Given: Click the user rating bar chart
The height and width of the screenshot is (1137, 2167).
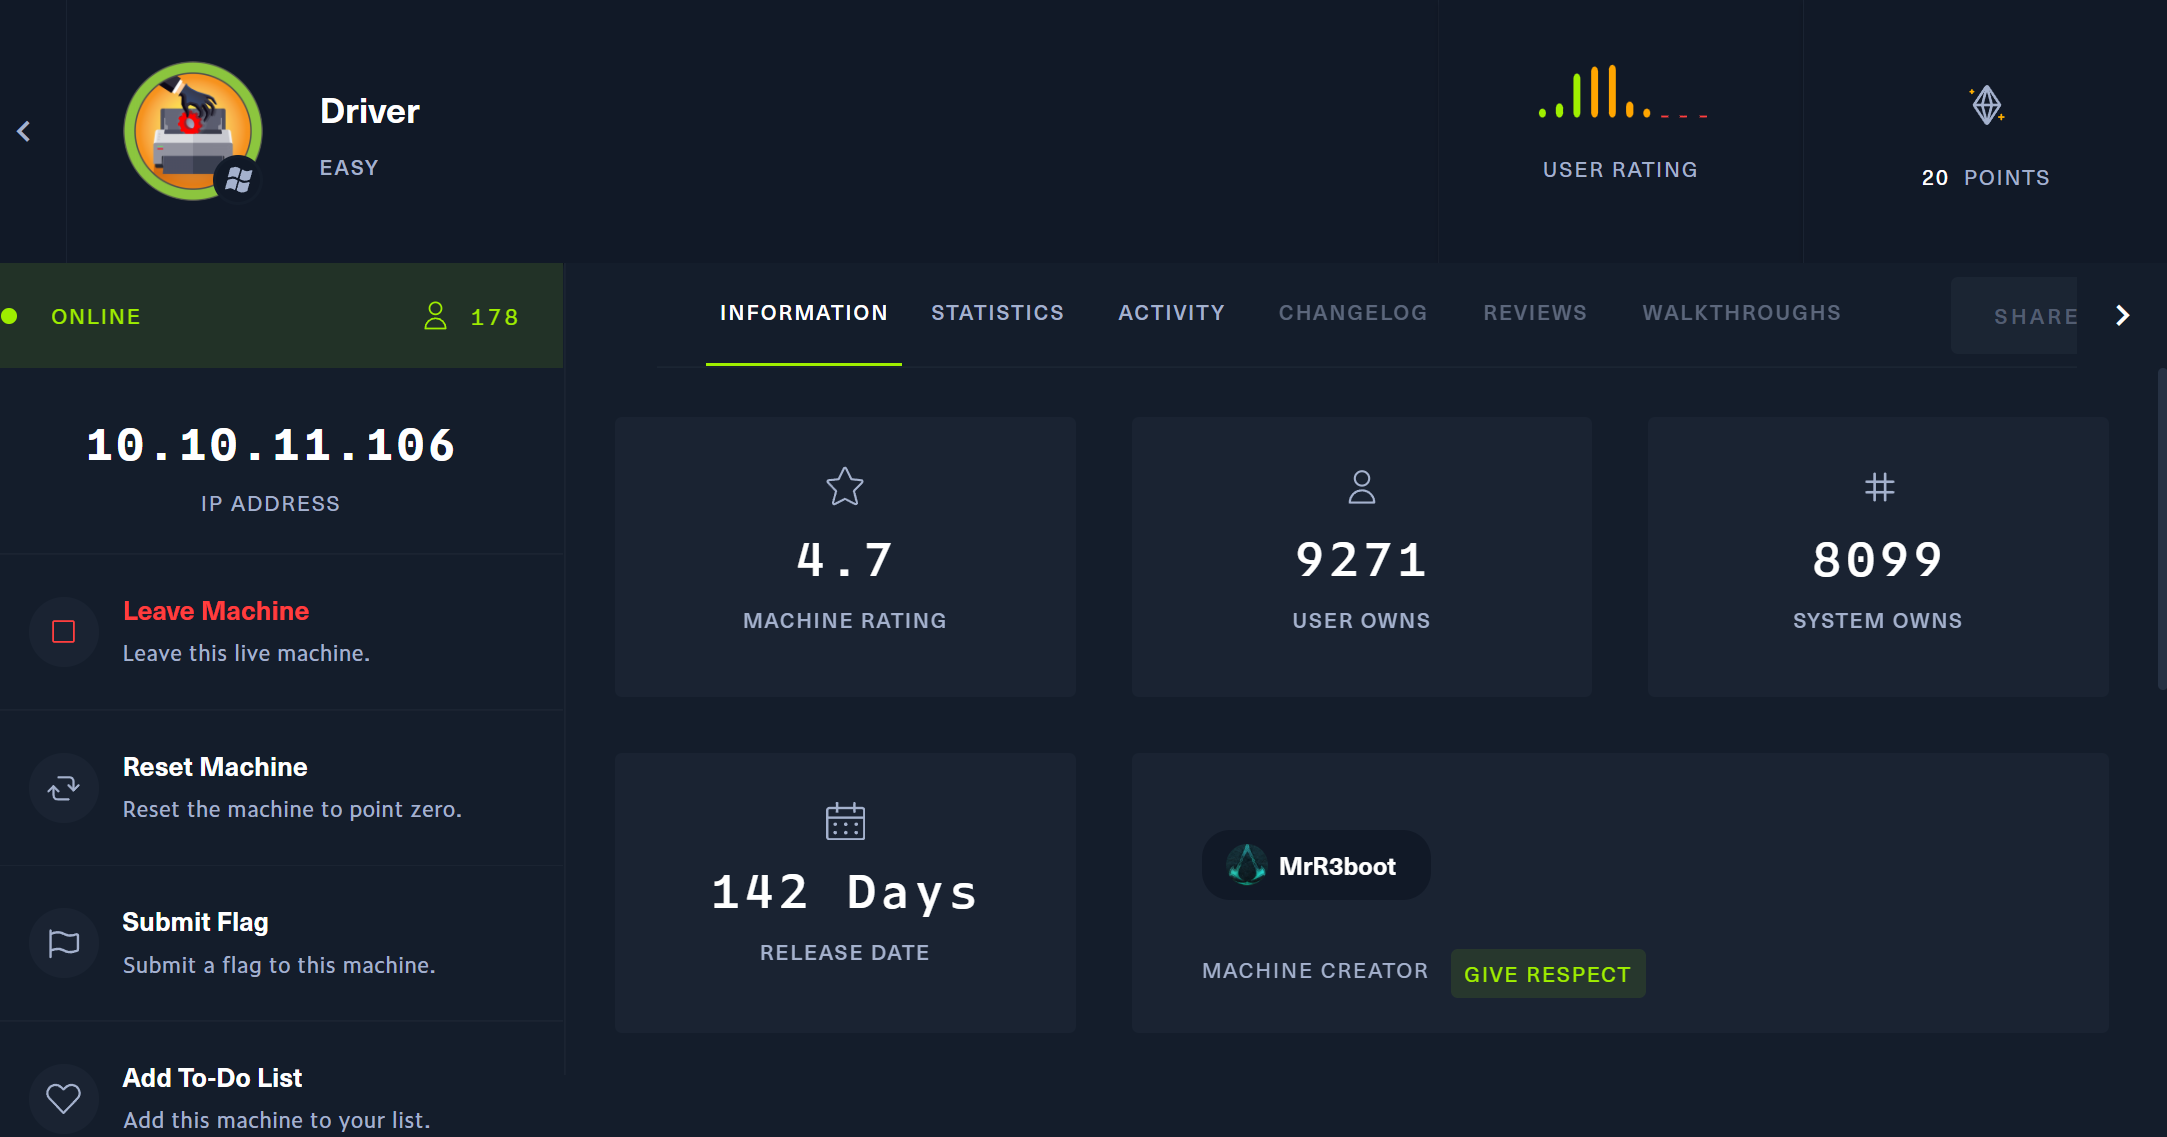Looking at the screenshot, I should tap(1621, 94).
